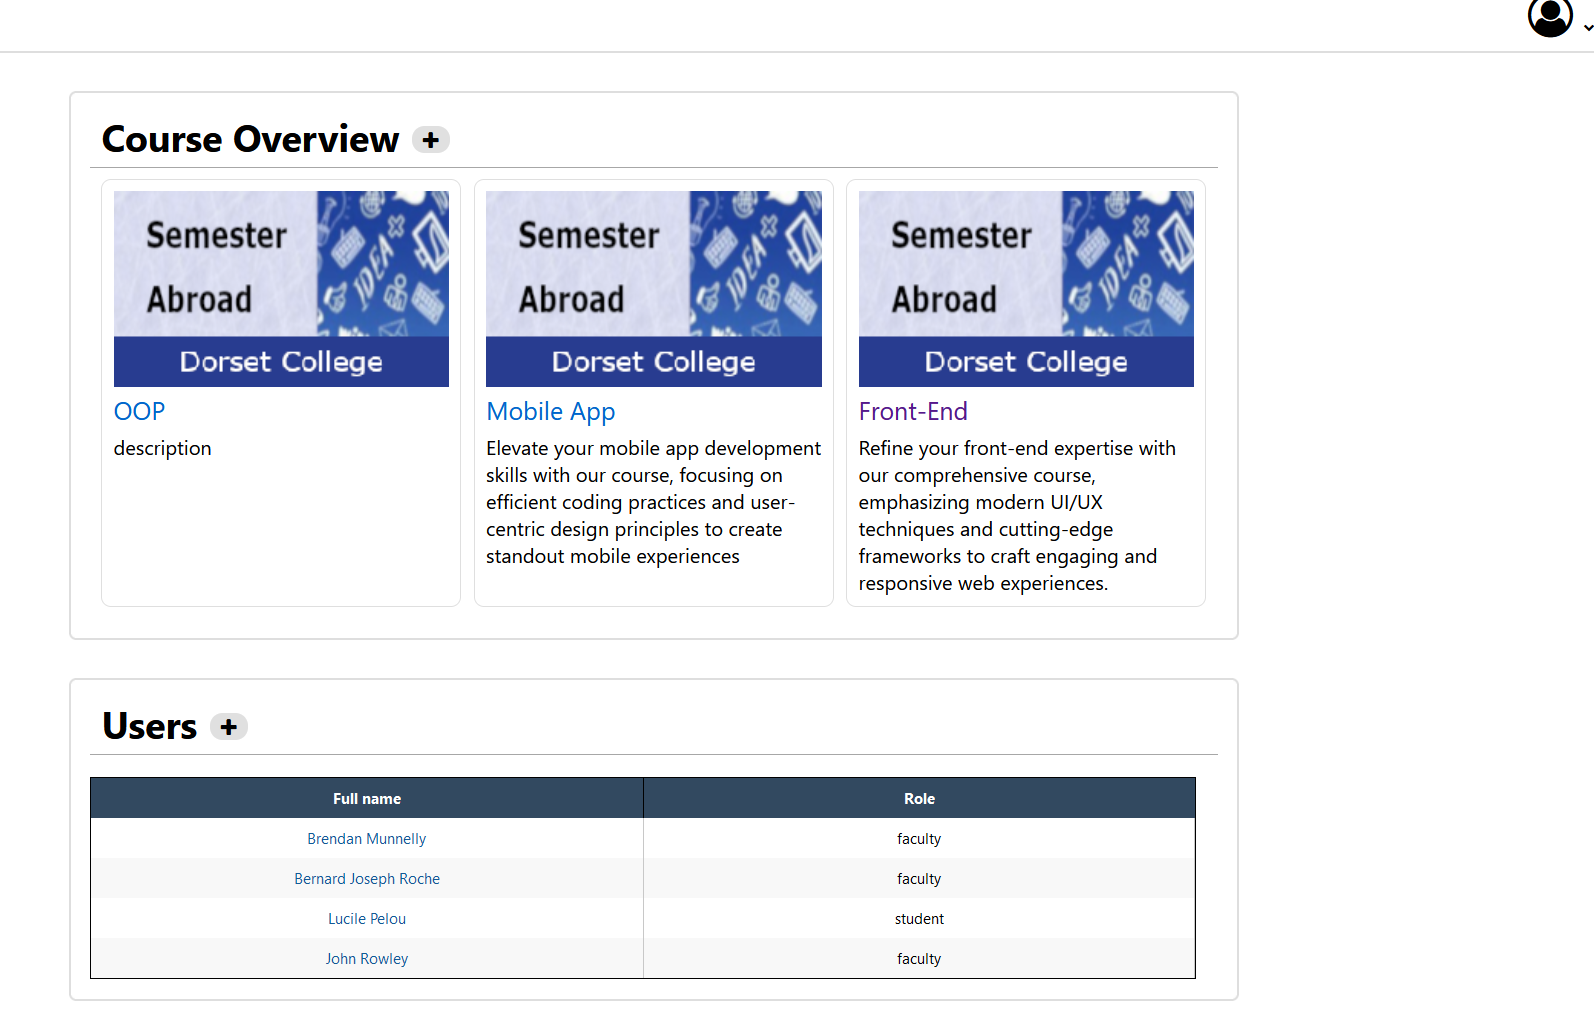This screenshot has width=1594, height=1016.
Task: Open Lucile Pelou's user profile
Action: point(367,919)
